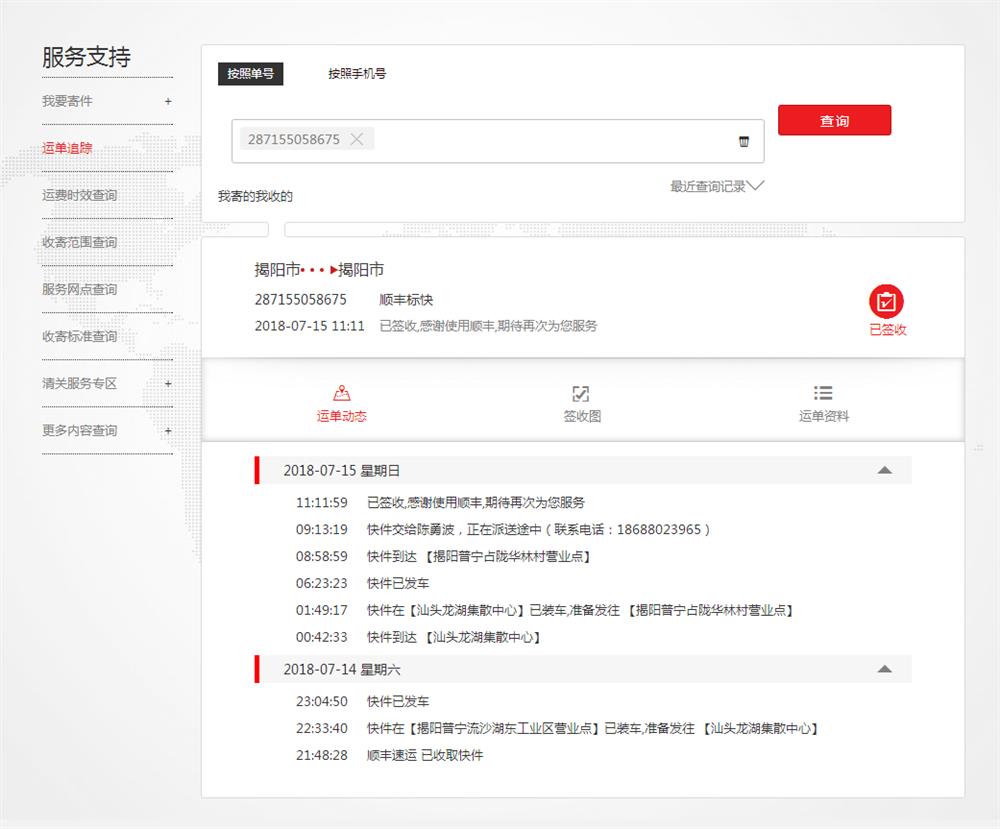Screen dimensions: 1000x829
Task: Focus the tracking number input field
Action: coord(497,141)
